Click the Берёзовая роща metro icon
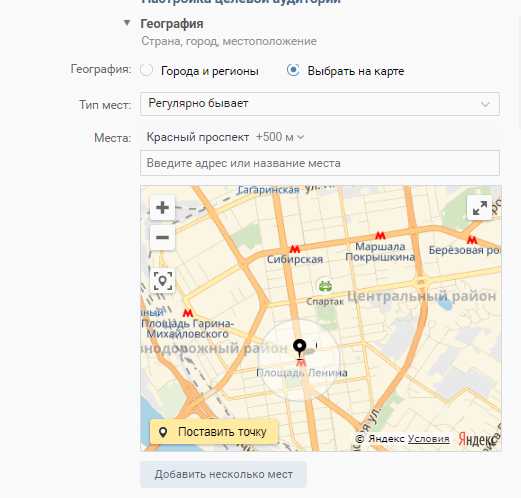521x498 pixels. [x=472, y=240]
